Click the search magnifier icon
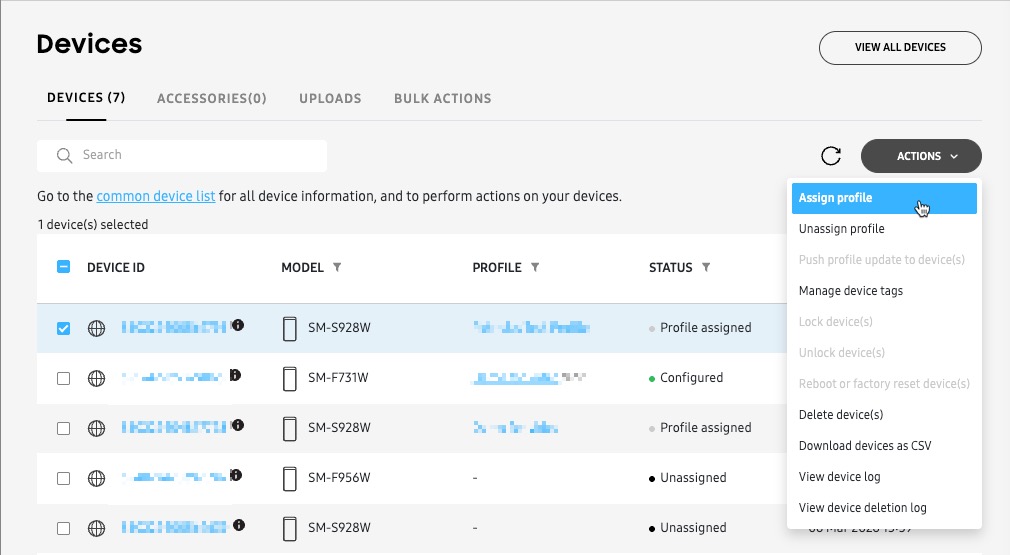The image size is (1010, 555). pos(64,156)
